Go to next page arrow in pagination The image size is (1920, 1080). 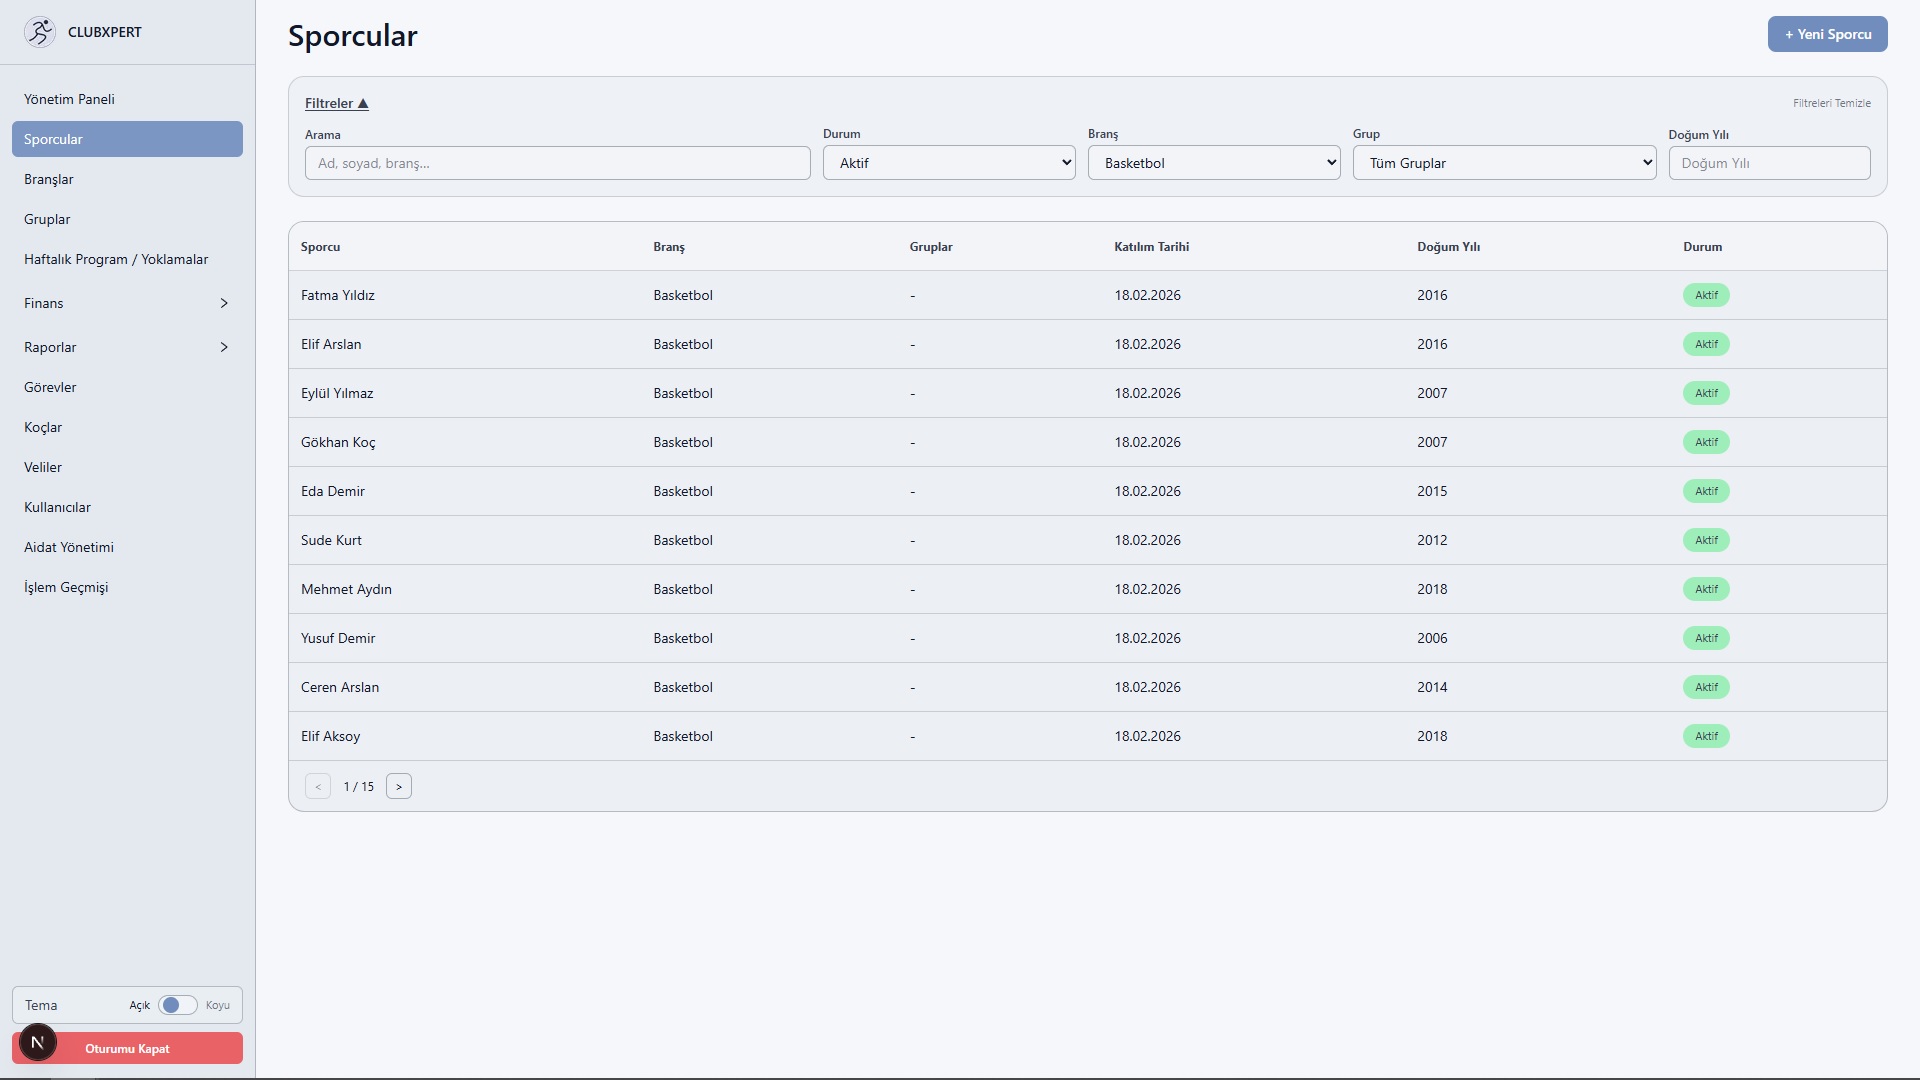coord(398,786)
